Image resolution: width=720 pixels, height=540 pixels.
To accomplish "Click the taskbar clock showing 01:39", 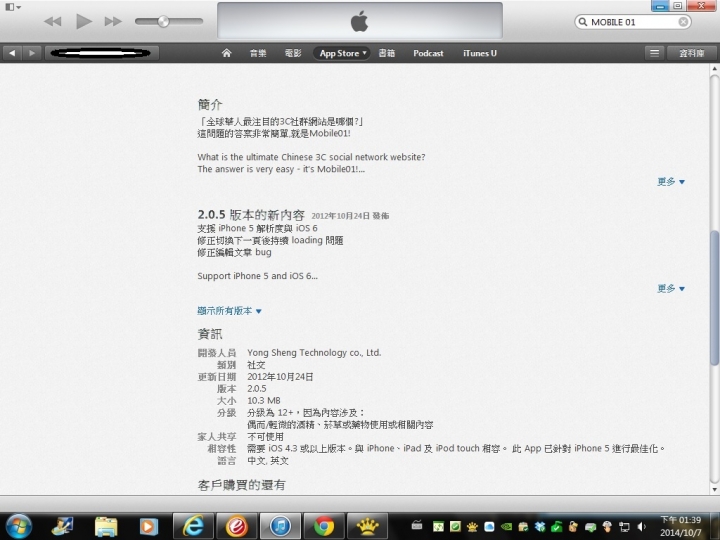I will (x=681, y=526).
